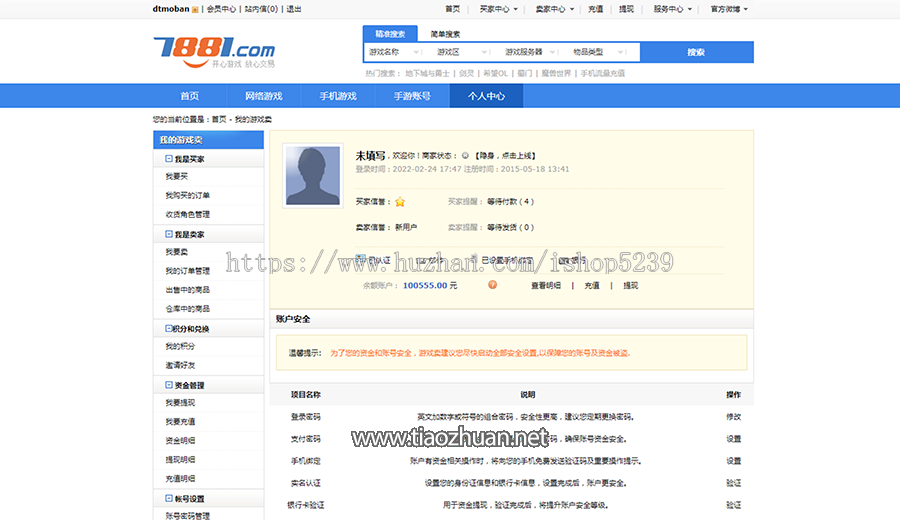Collapse the 我是卖家 sidebar section
Image resolution: width=900 pixels, height=520 pixels.
pos(169,234)
